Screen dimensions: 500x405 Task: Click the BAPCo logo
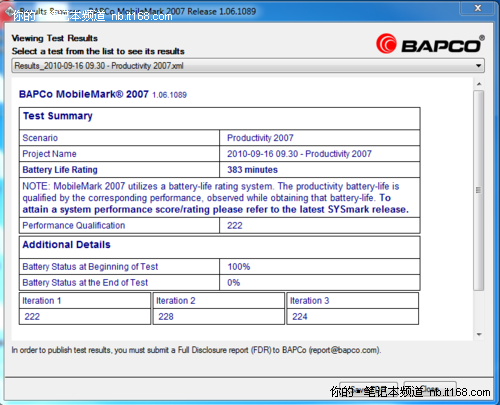[x=430, y=44]
